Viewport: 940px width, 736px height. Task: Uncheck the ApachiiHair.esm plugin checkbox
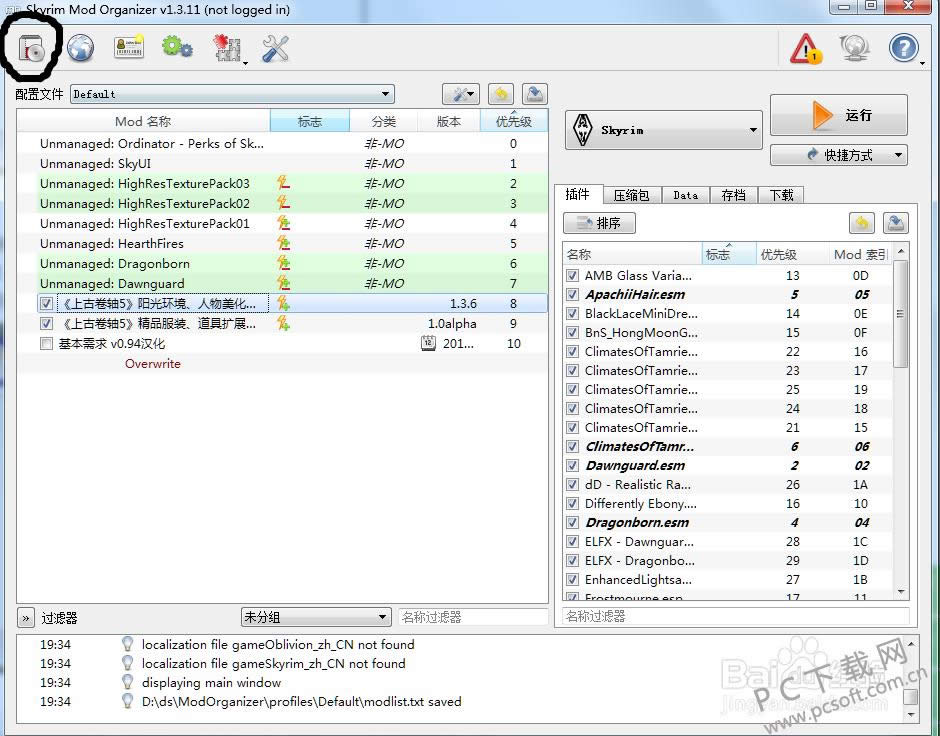573,295
